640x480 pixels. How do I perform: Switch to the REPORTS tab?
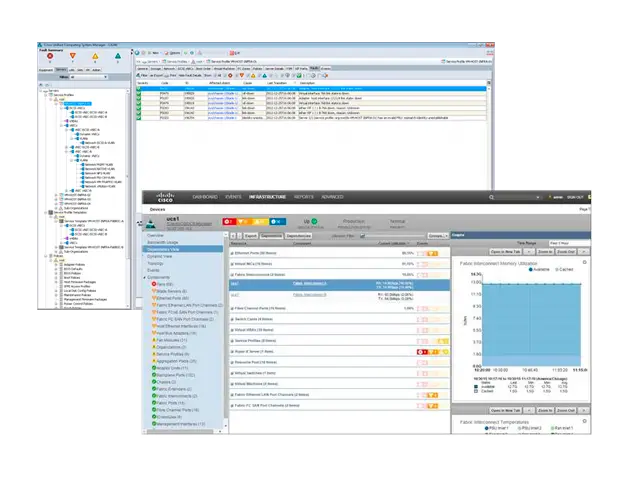(x=303, y=199)
